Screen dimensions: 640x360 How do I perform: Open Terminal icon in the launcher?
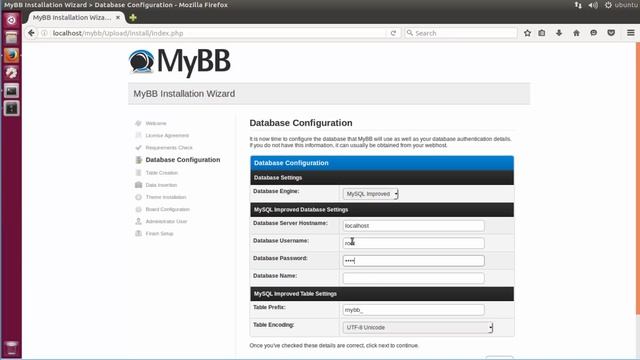[x=11, y=91]
